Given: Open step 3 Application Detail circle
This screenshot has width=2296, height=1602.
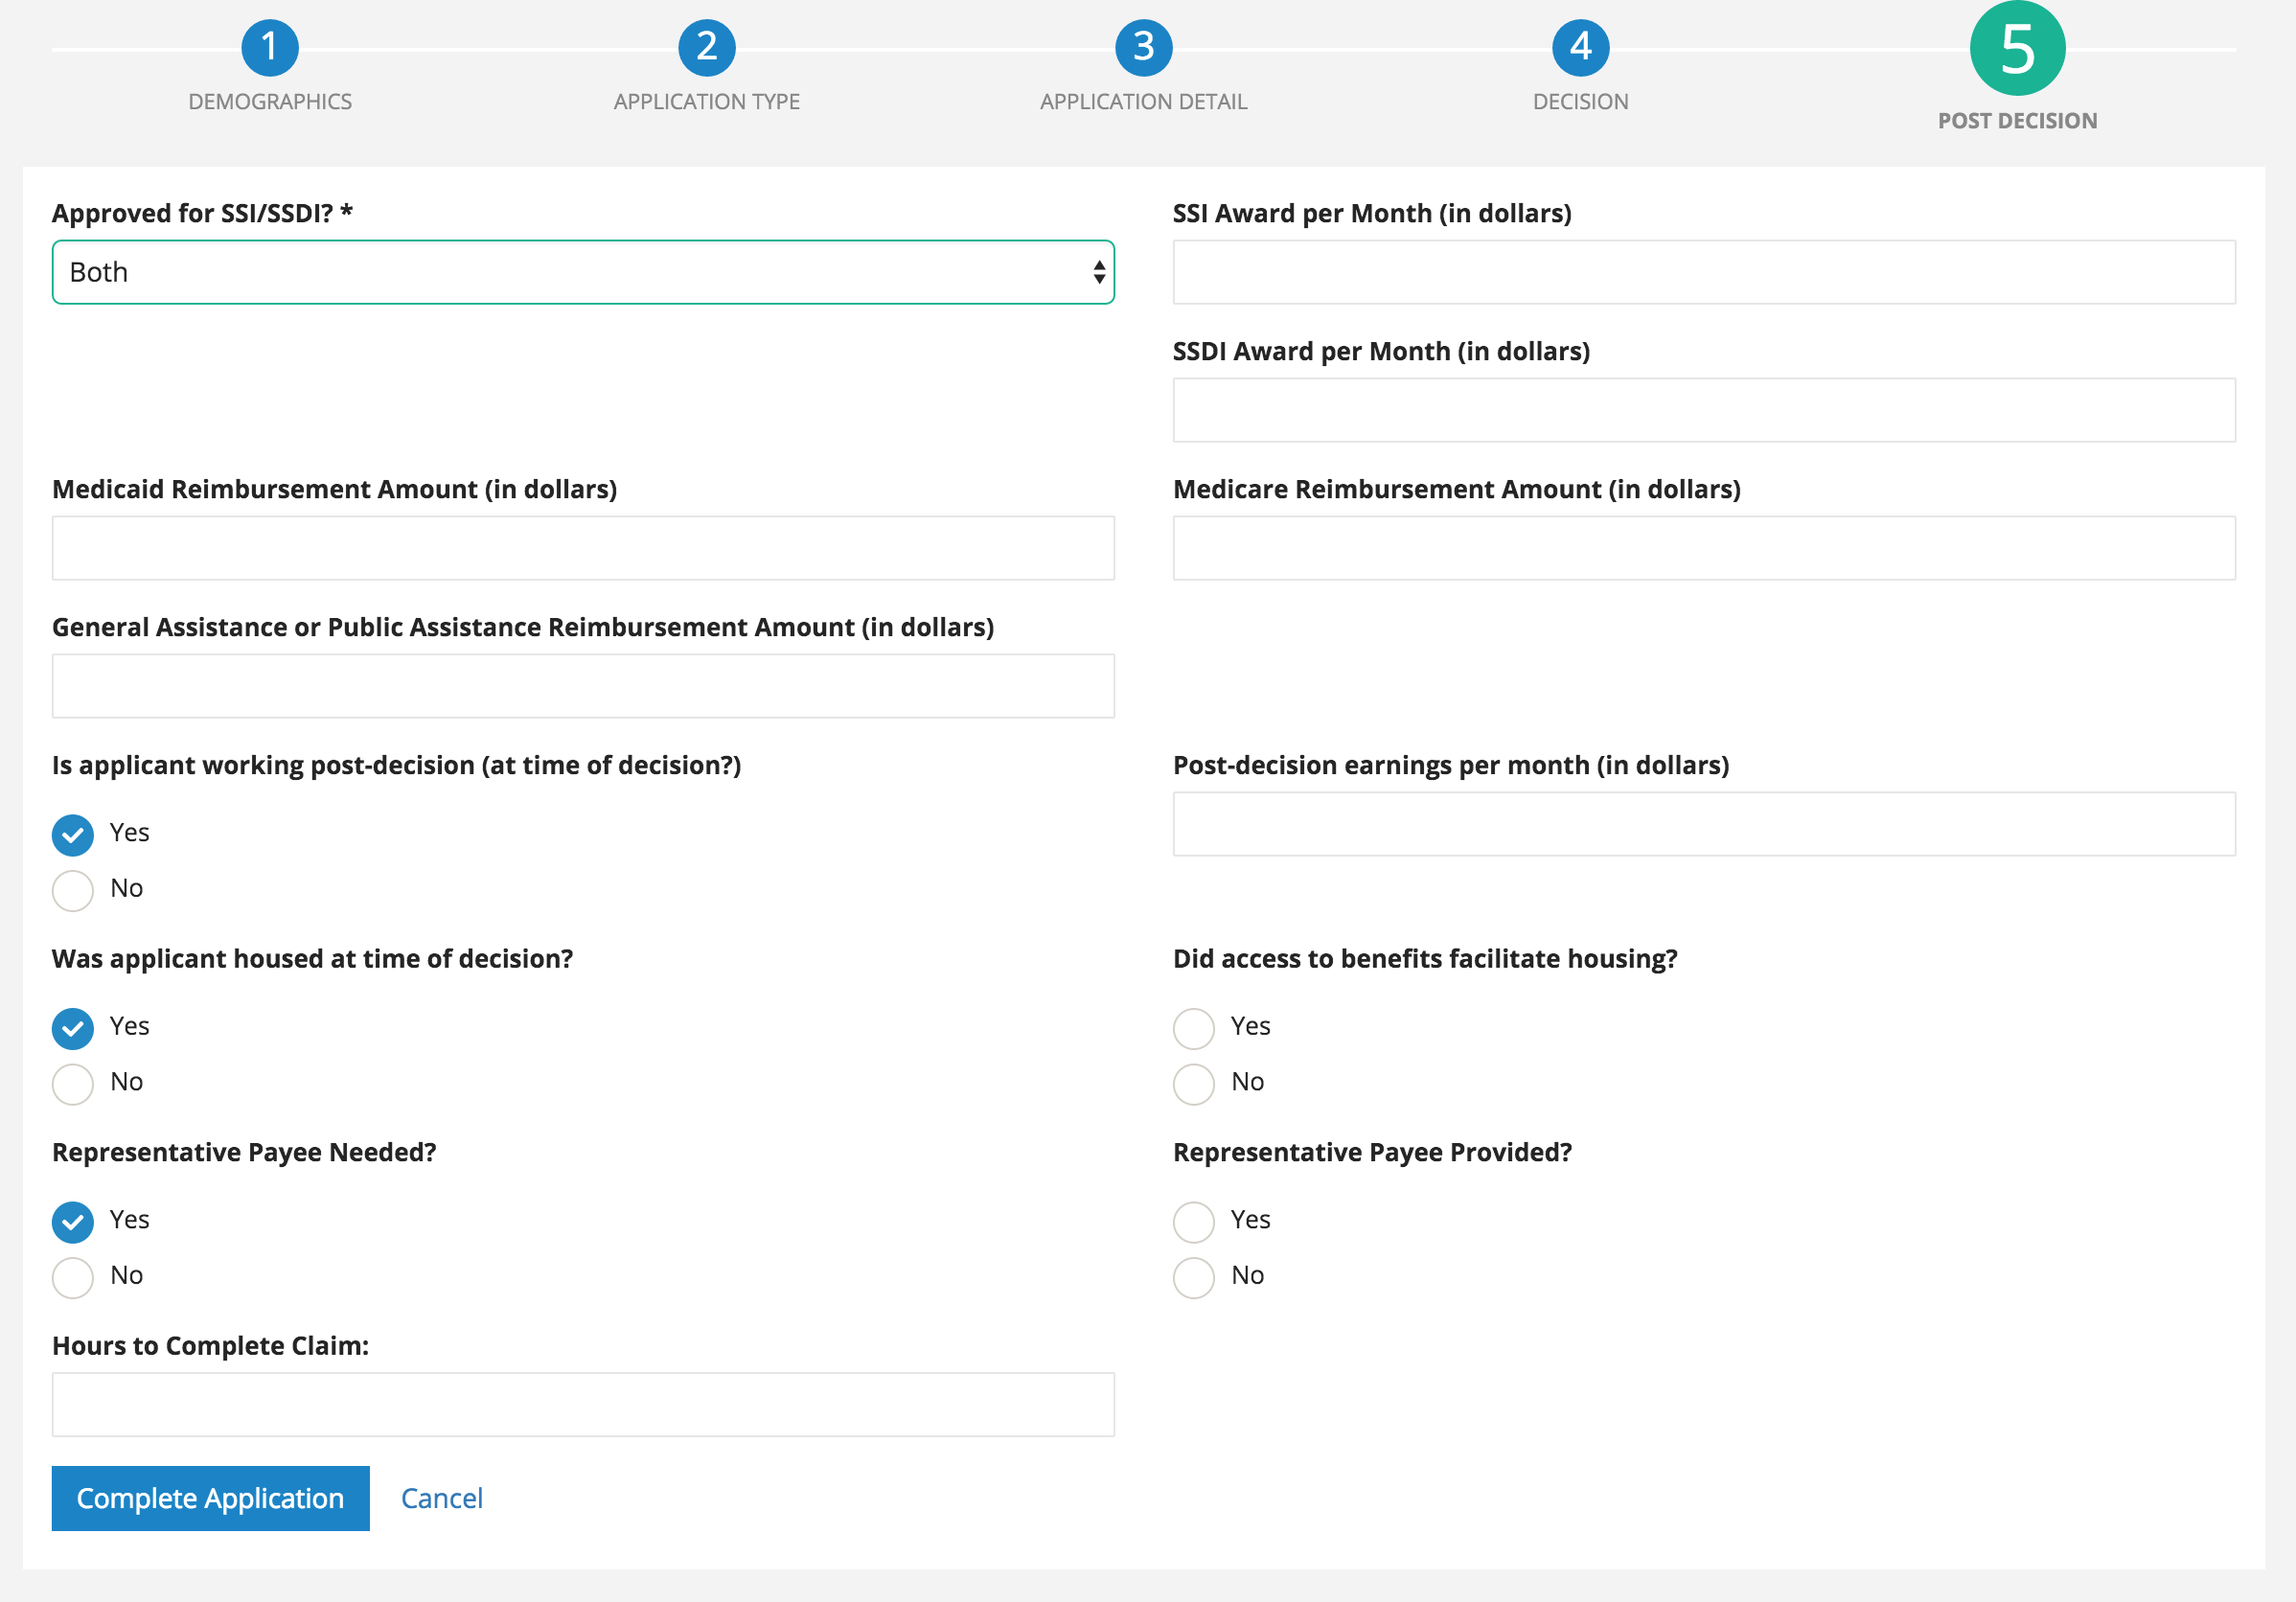Looking at the screenshot, I should pos(1143,47).
